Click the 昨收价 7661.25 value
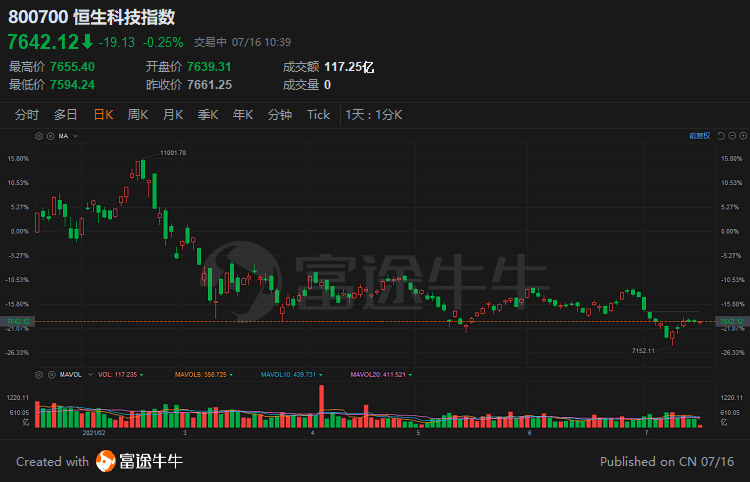 pos(209,85)
